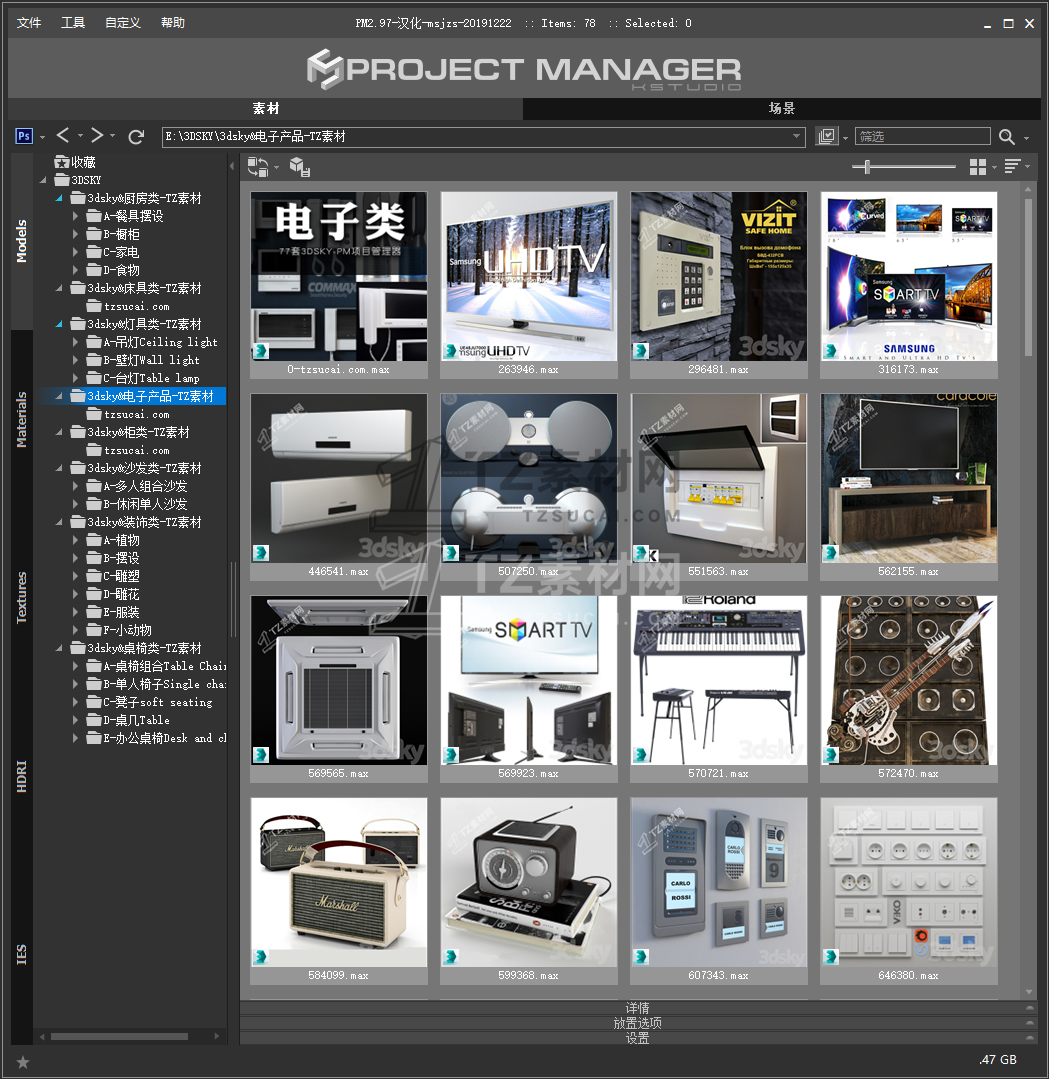Expand the 设置 settings panel
Image resolution: width=1049 pixels, height=1079 pixels.
[x=637, y=1038]
